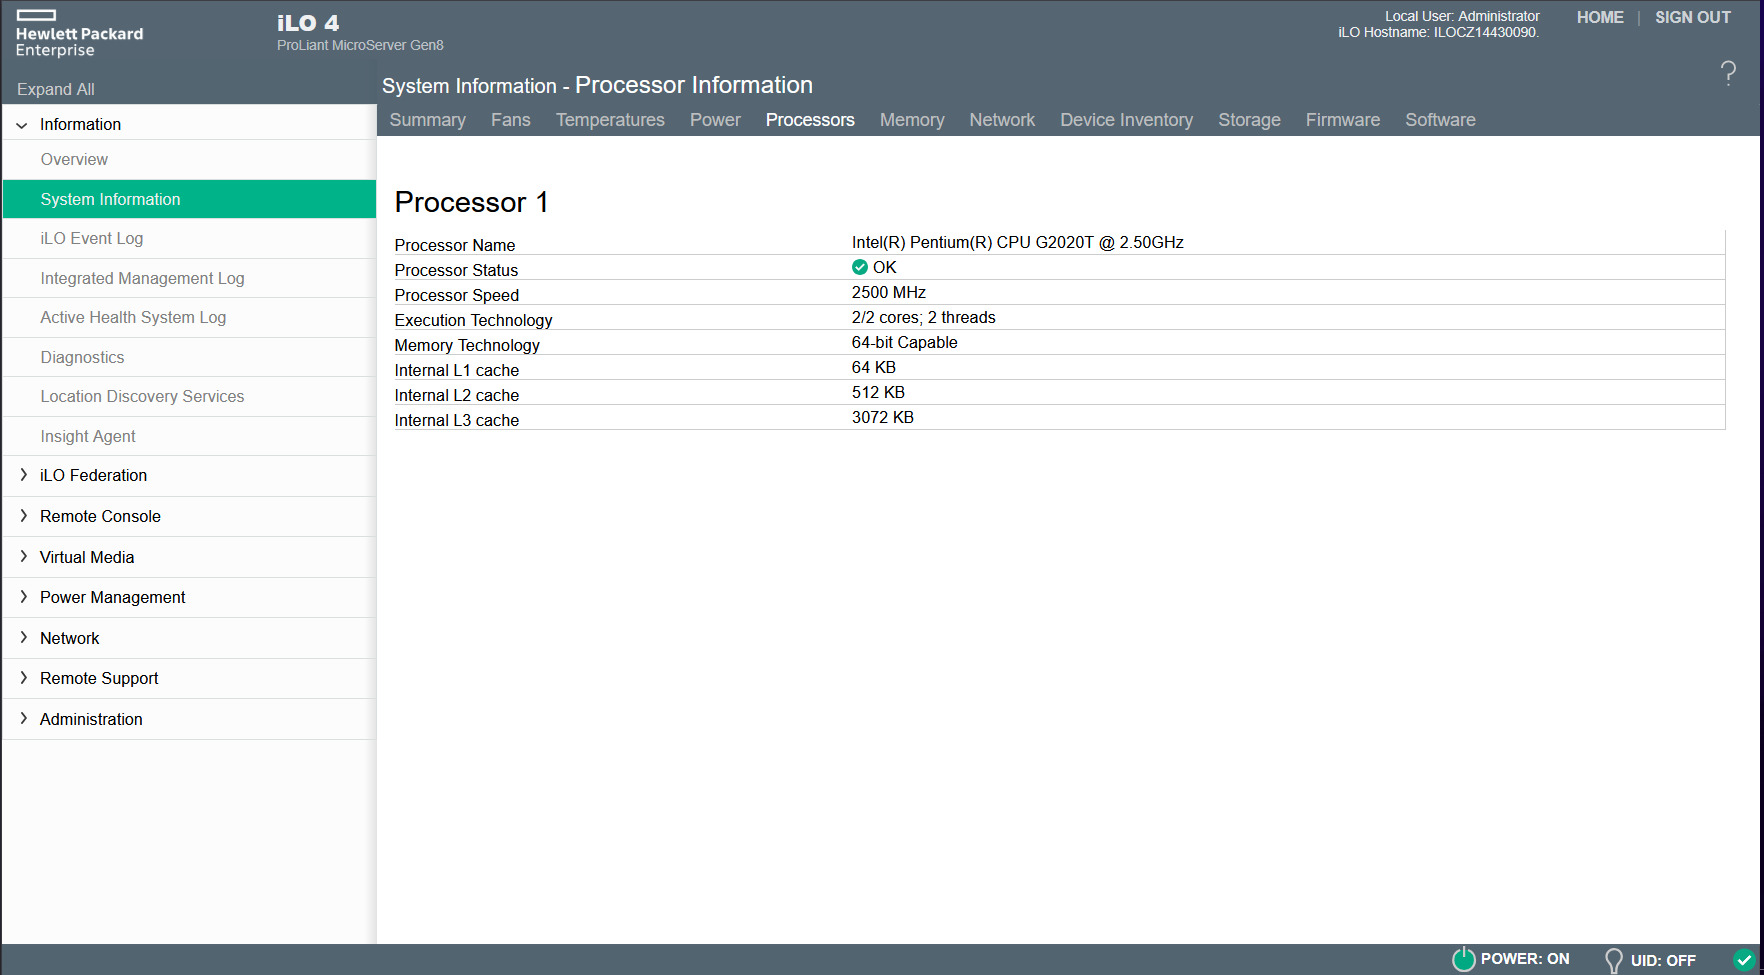Viewport: 1764px width, 975px height.
Task: Click the green OK processor status icon
Action: pos(859,267)
